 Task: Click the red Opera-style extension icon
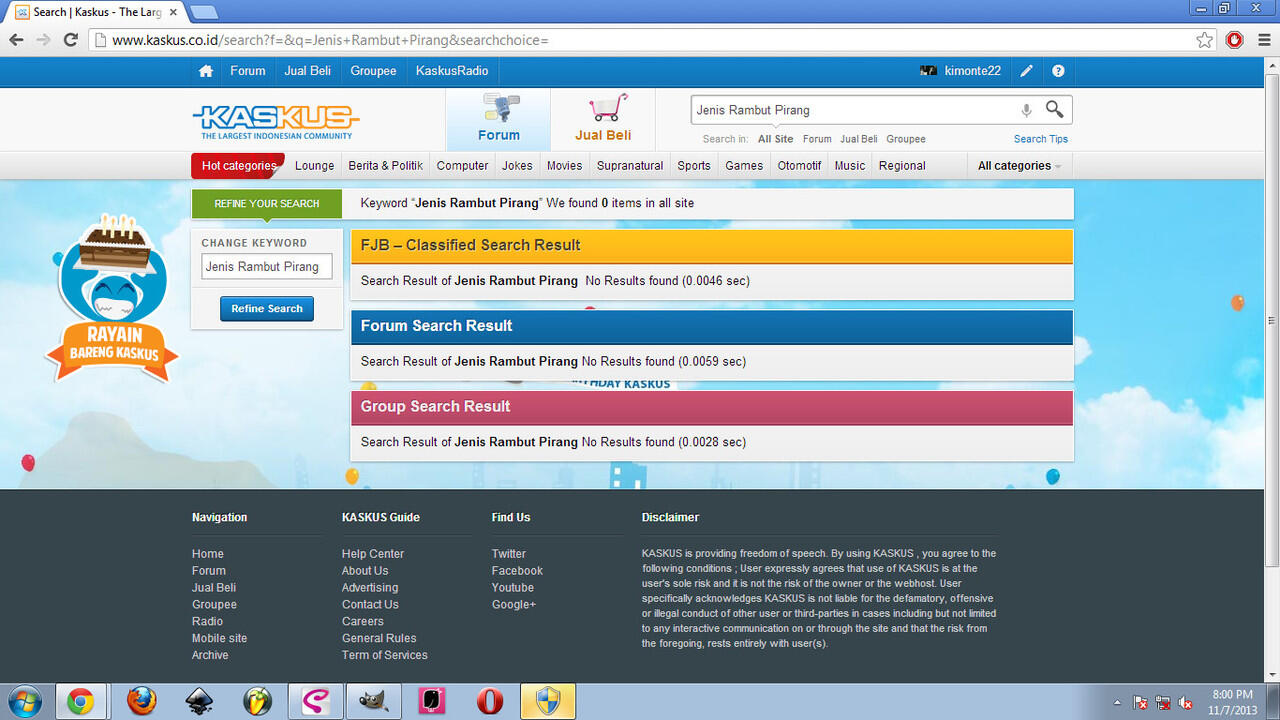1235,40
